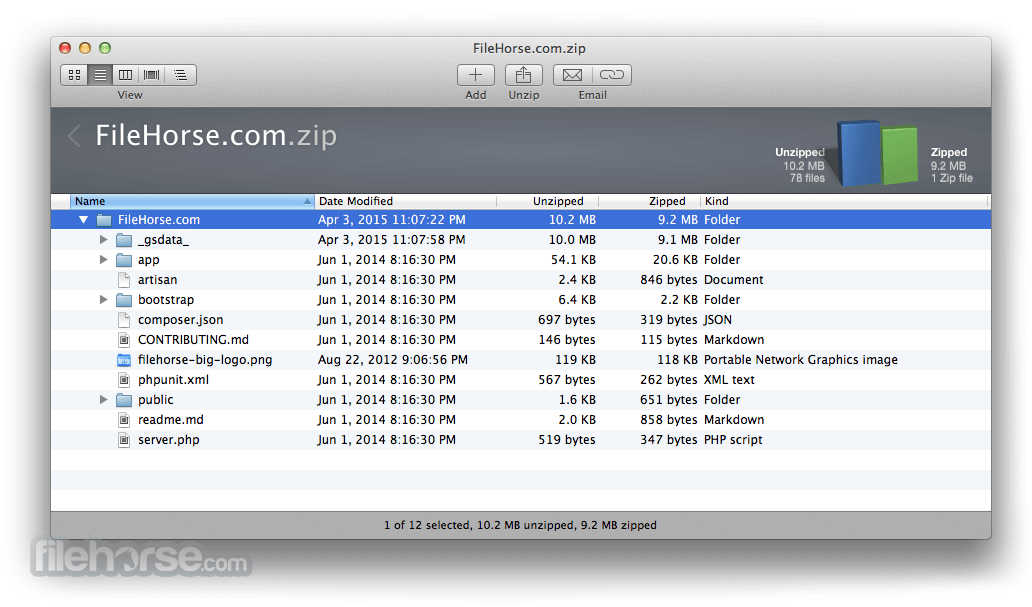Click the phpunit.xml file icon
This screenshot has height=607, width=1032.
click(124, 380)
